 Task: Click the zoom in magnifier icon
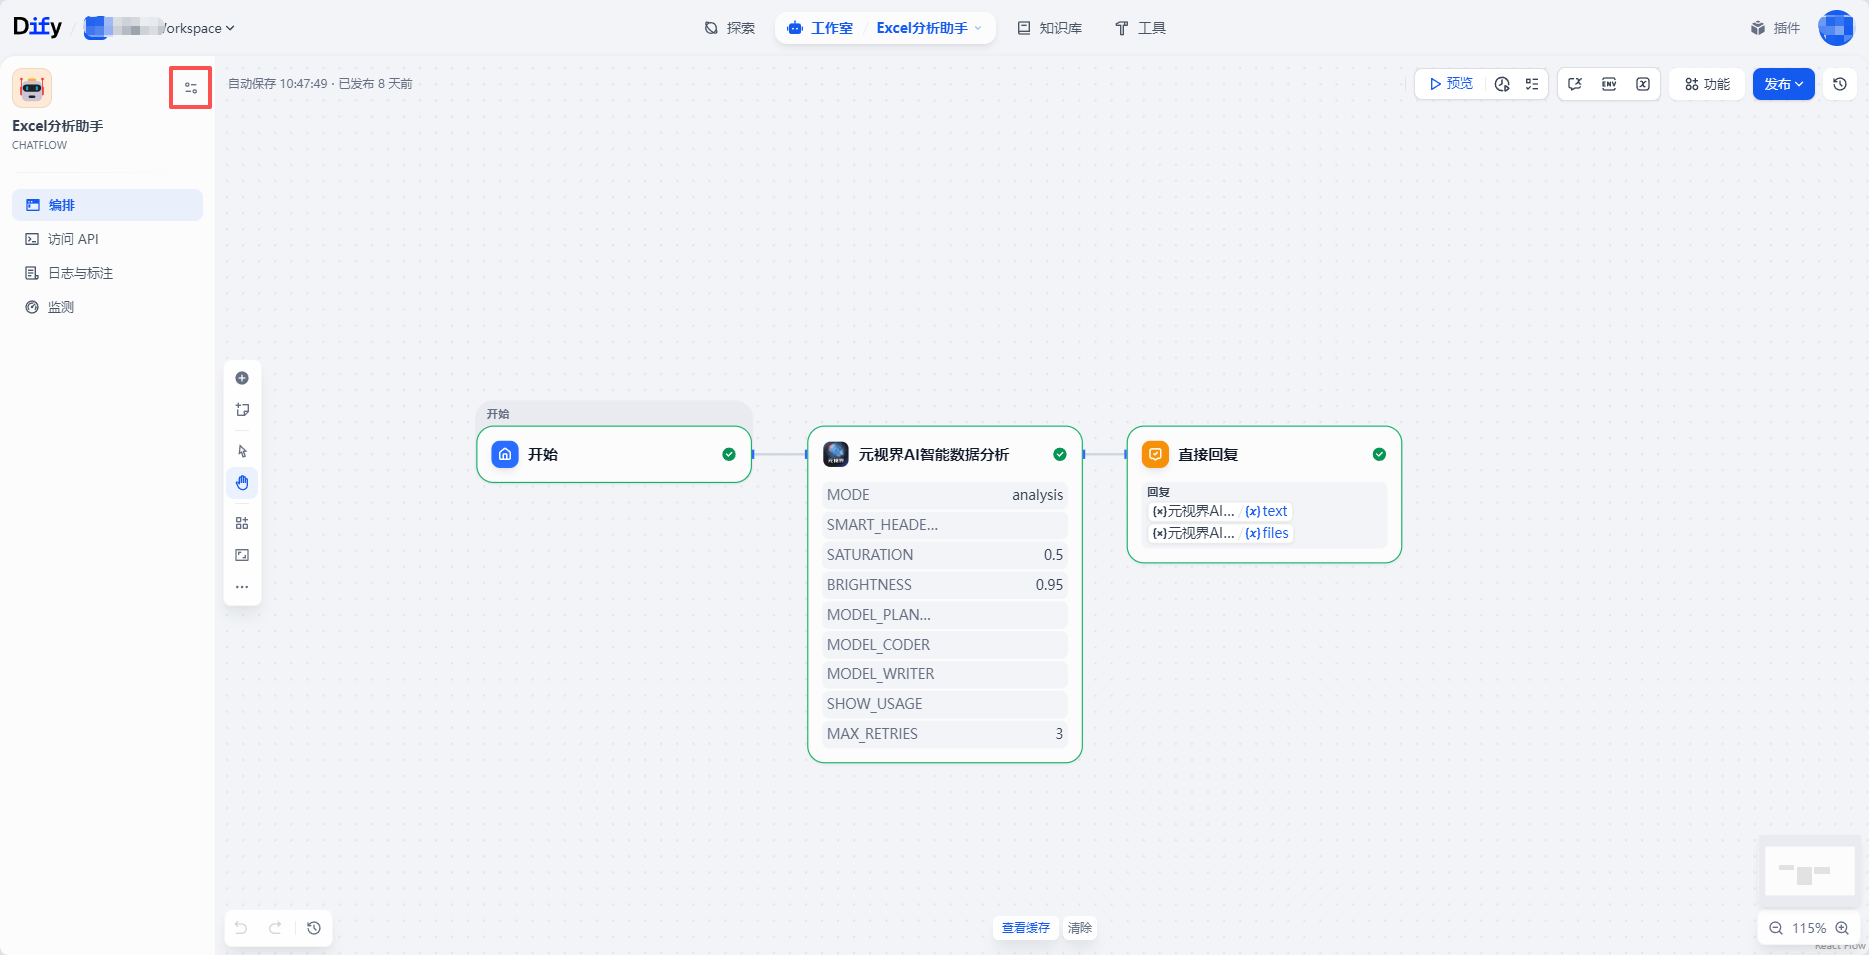click(x=1842, y=928)
